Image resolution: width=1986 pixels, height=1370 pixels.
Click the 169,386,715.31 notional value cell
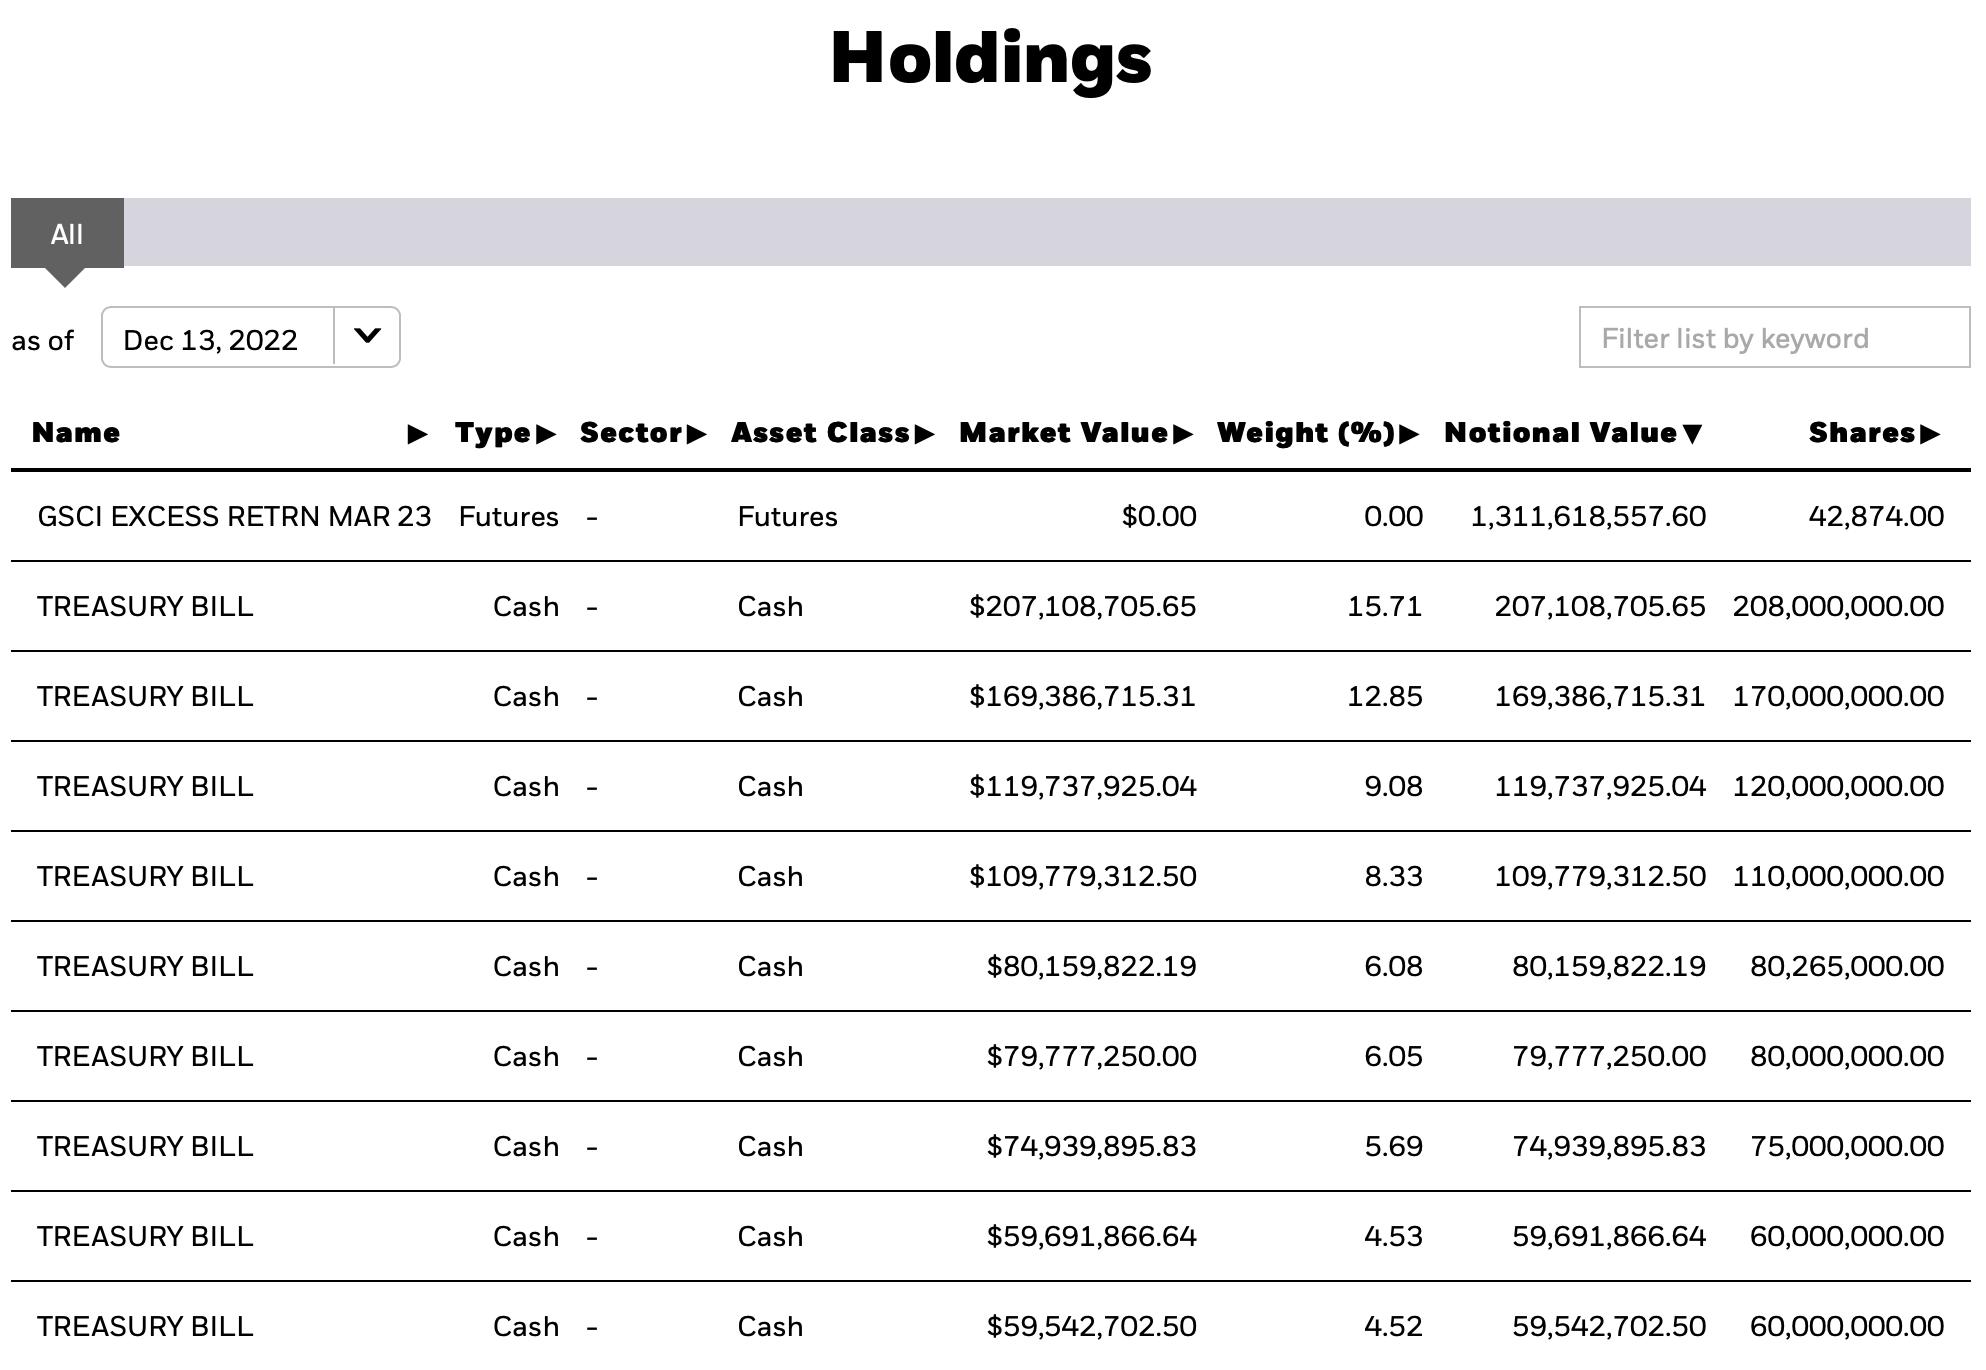(x=1600, y=696)
